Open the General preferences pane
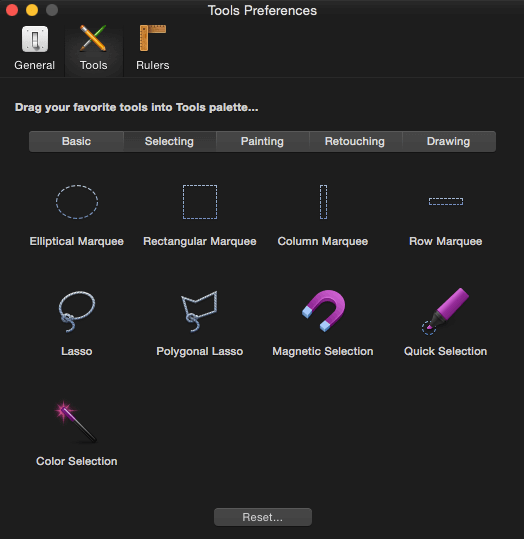 click(34, 48)
